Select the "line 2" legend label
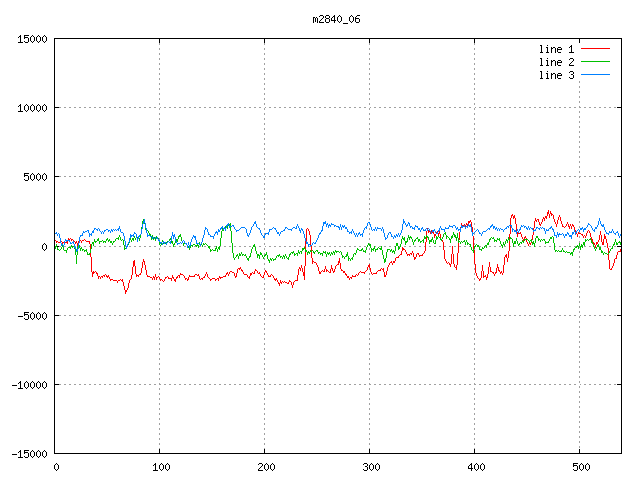The image size is (640, 480). click(x=557, y=62)
